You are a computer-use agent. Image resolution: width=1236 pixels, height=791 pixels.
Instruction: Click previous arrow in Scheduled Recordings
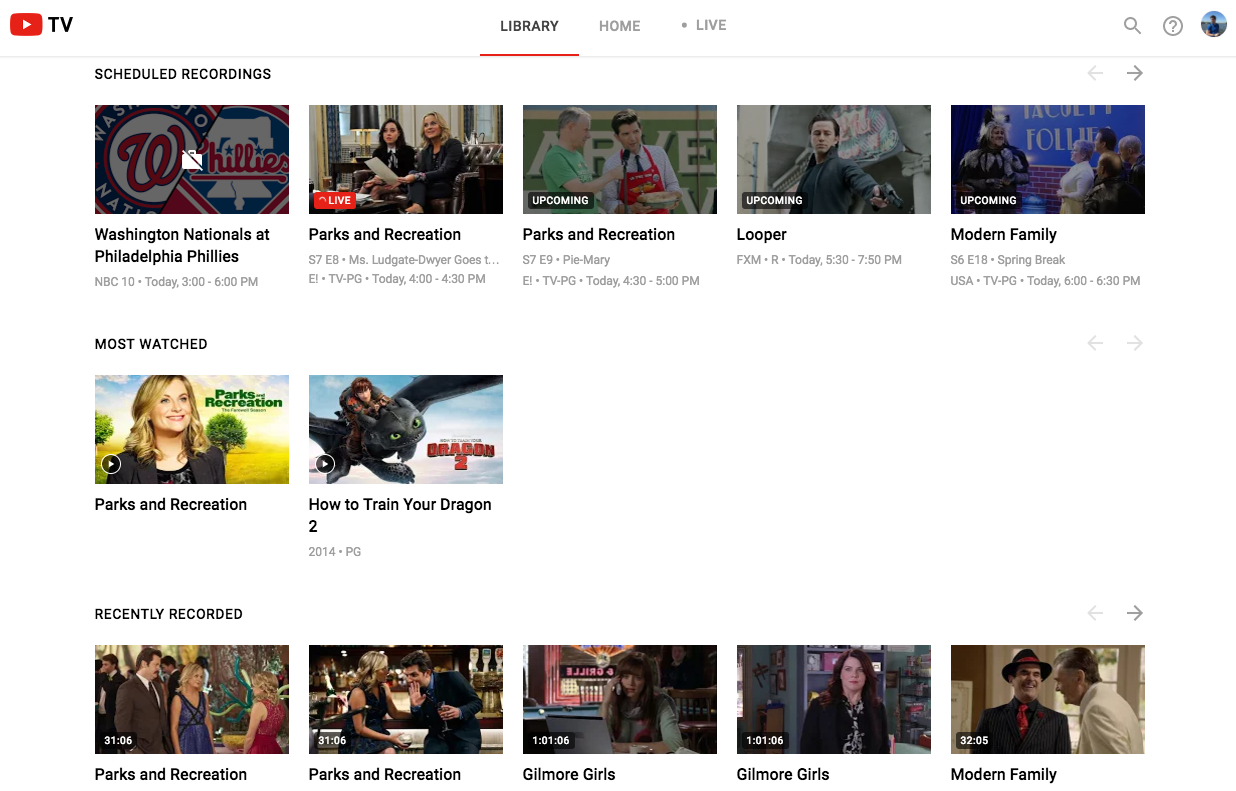coord(1095,73)
